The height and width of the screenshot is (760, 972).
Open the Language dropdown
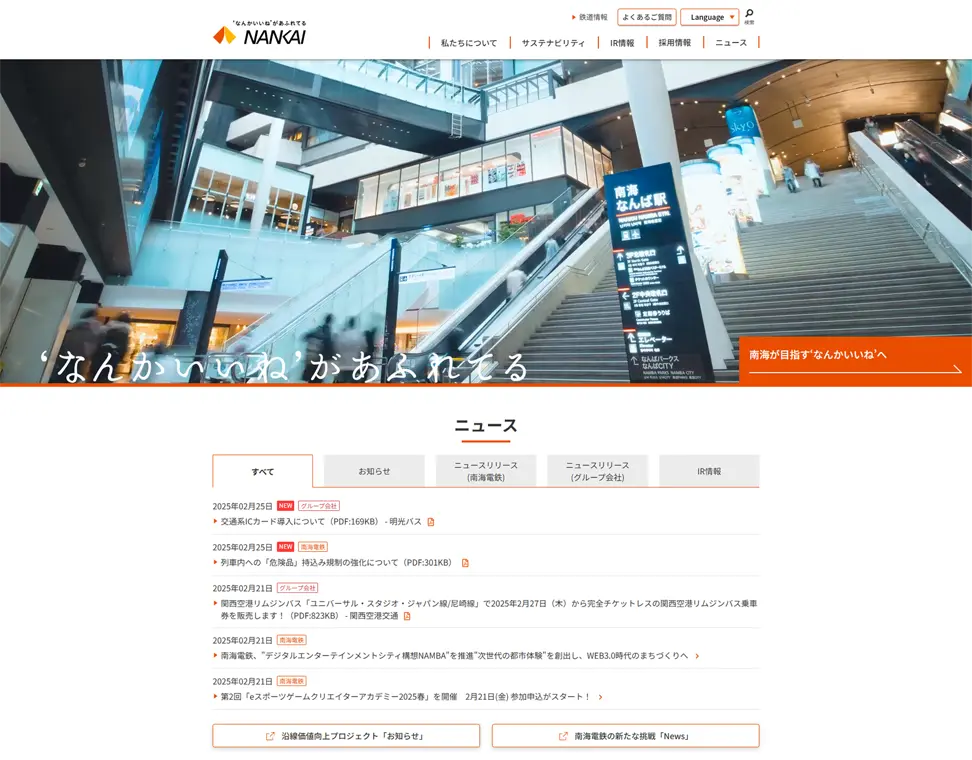coord(710,17)
